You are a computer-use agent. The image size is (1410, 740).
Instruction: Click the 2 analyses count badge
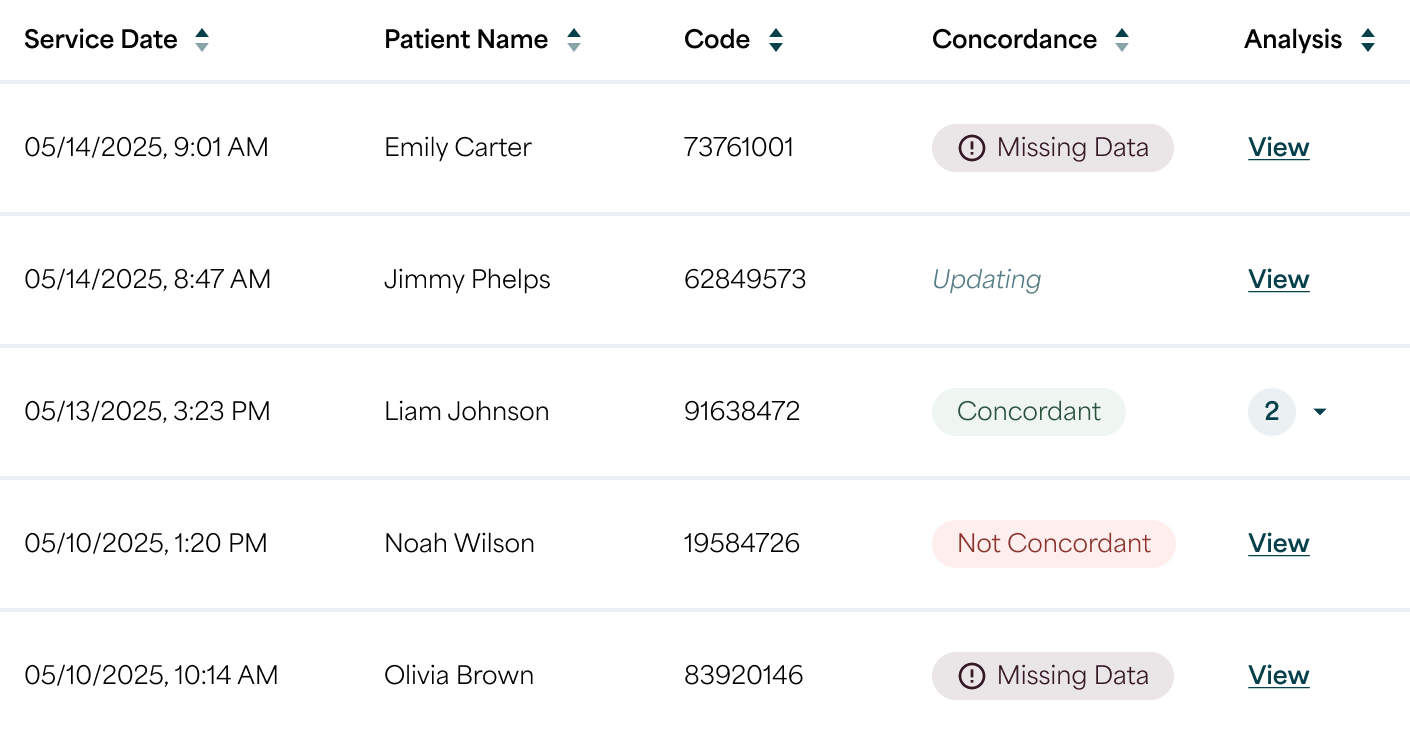[x=1271, y=412]
